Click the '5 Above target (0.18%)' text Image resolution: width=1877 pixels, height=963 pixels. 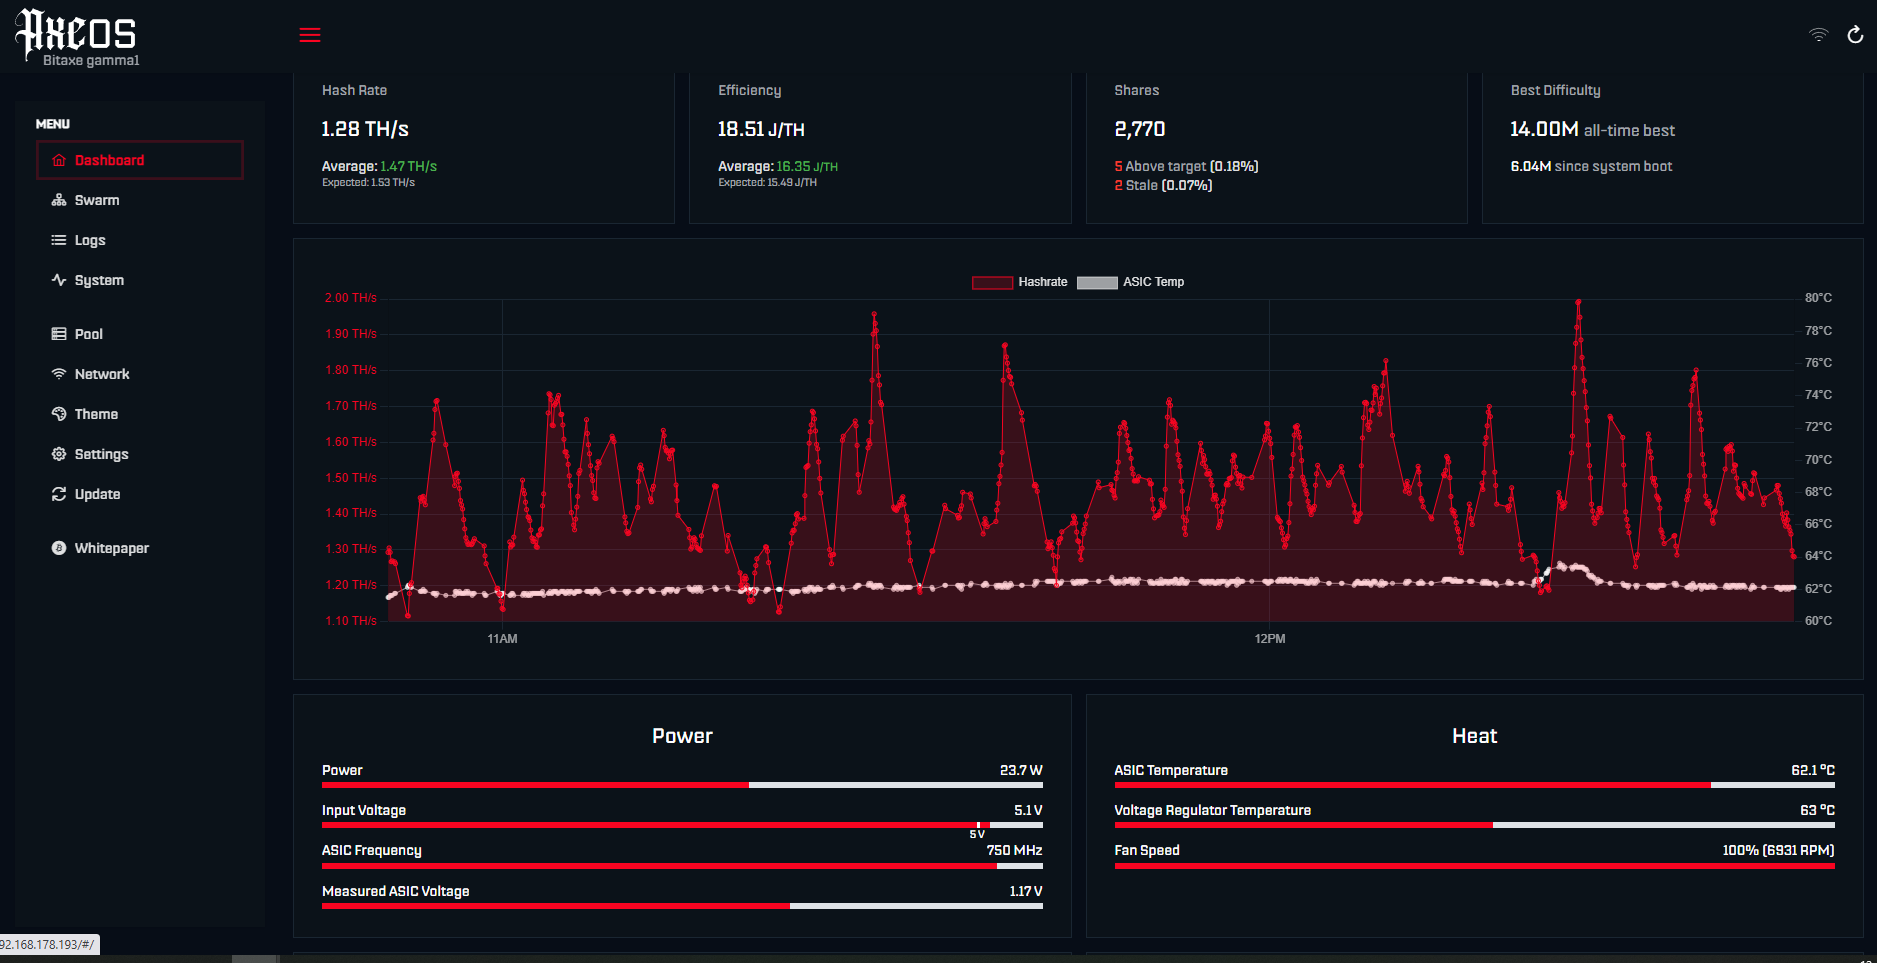(1186, 166)
